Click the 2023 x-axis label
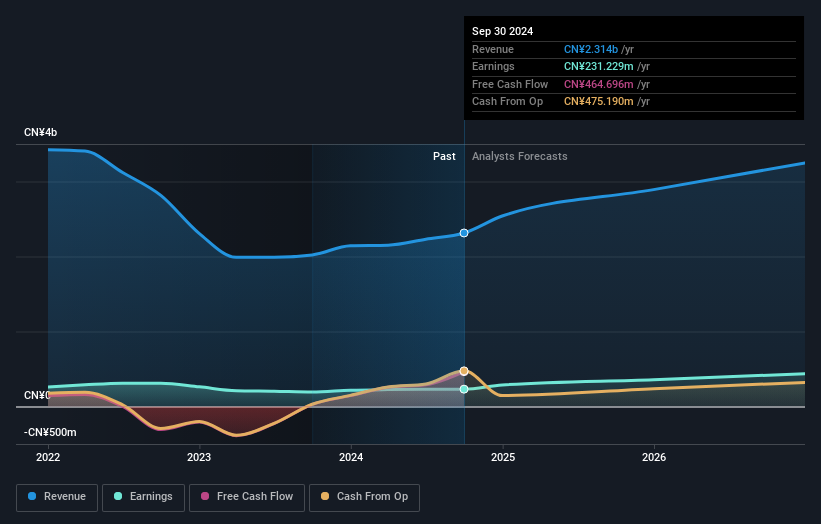 click(199, 457)
